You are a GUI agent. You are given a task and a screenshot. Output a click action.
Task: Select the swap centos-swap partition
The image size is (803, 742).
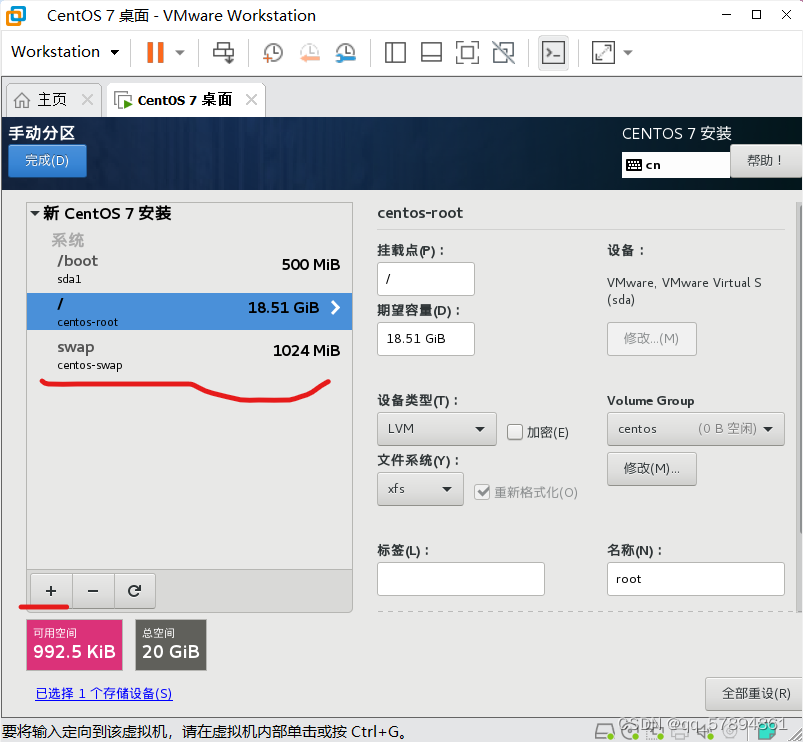pyautogui.click(x=189, y=354)
